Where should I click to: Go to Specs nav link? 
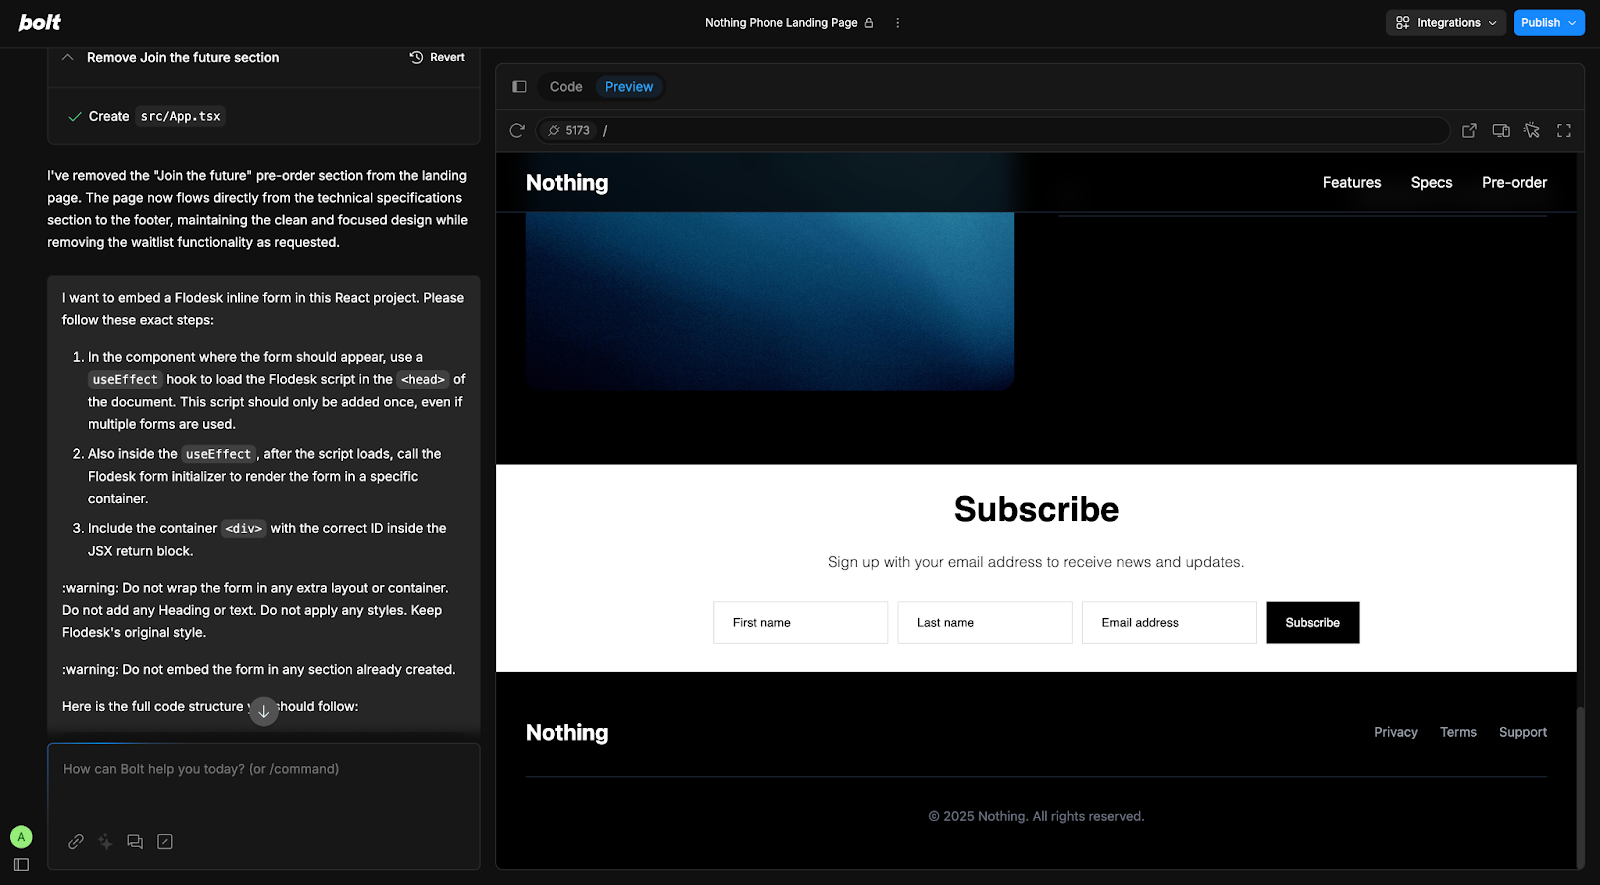1431,183
